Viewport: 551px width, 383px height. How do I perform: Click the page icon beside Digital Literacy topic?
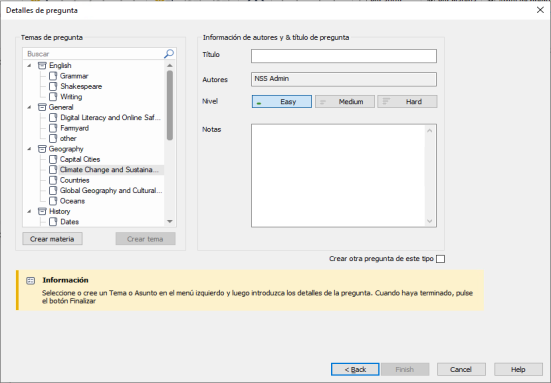click(x=53, y=117)
